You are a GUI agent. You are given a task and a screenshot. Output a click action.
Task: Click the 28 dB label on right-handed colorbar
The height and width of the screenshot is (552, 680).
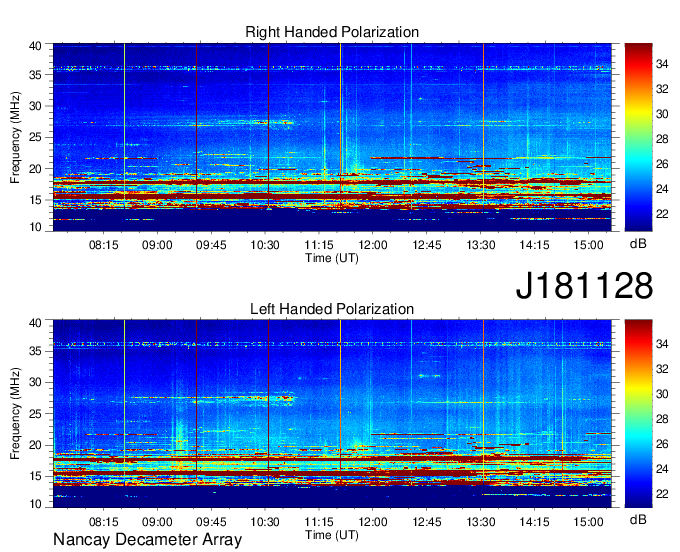[x=662, y=139]
